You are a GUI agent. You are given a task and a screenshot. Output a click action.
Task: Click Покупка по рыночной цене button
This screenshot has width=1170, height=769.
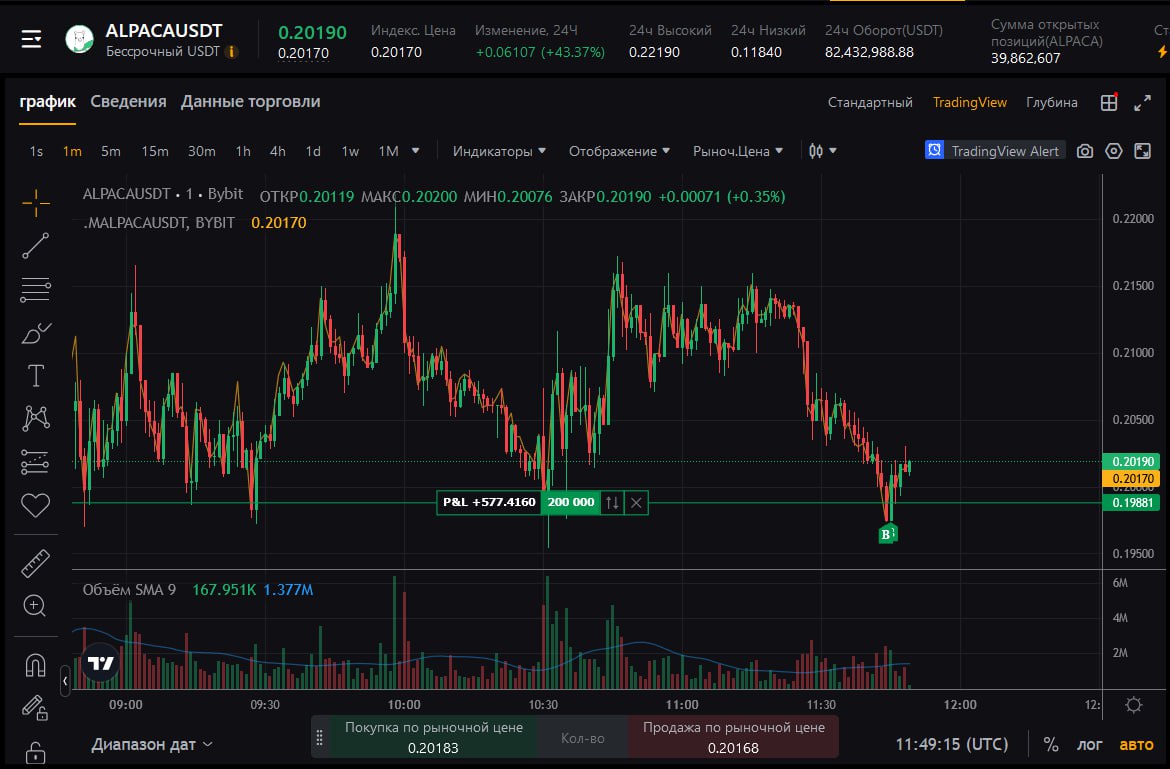(434, 737)
